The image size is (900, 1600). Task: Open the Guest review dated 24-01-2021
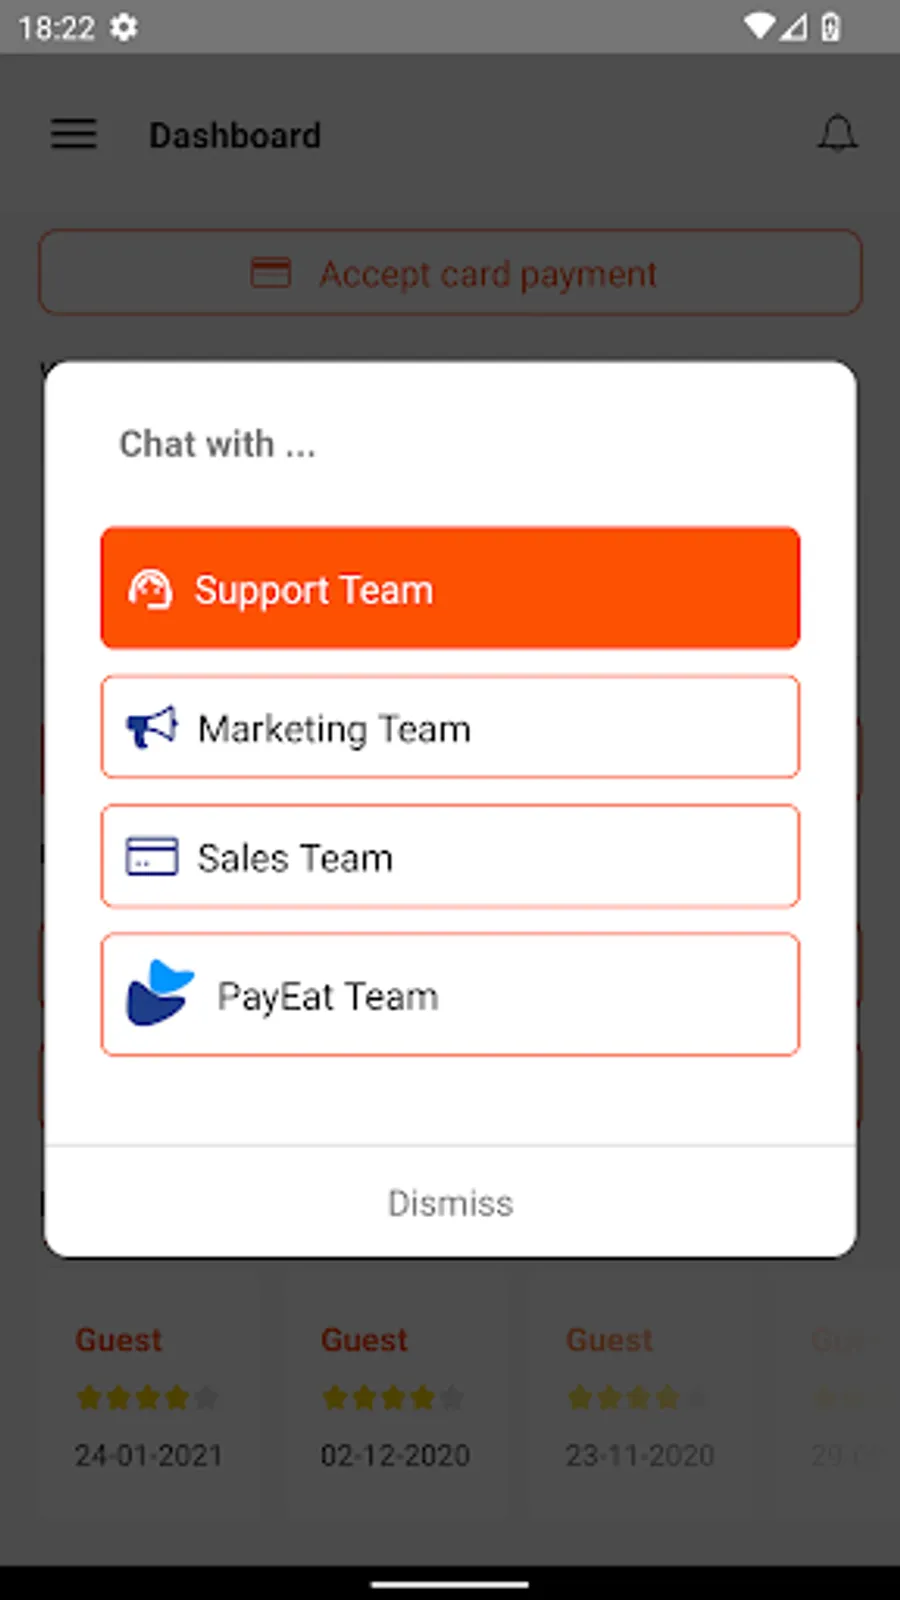tap(148, 1396)
